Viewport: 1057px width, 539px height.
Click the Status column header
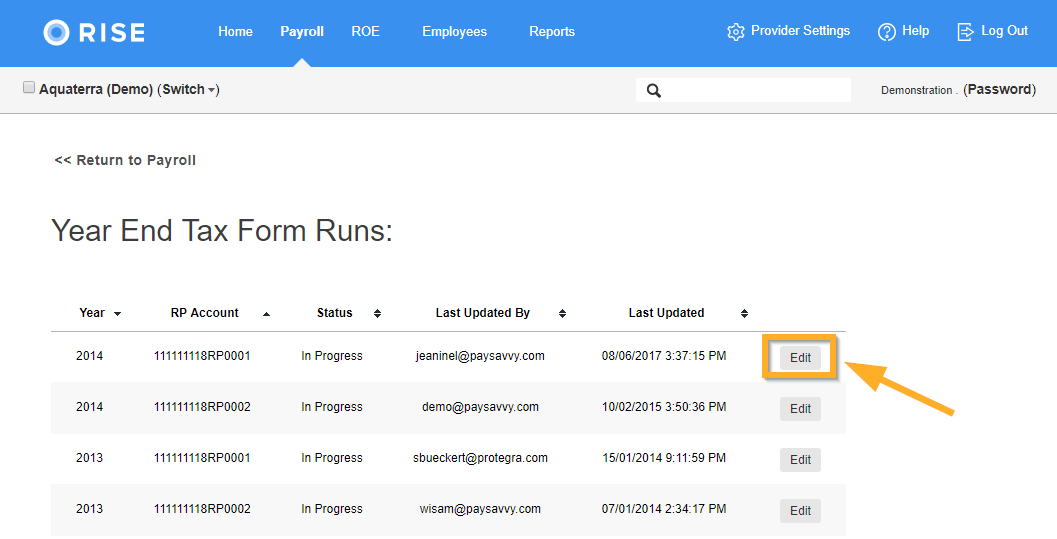[x=335, y=313]
